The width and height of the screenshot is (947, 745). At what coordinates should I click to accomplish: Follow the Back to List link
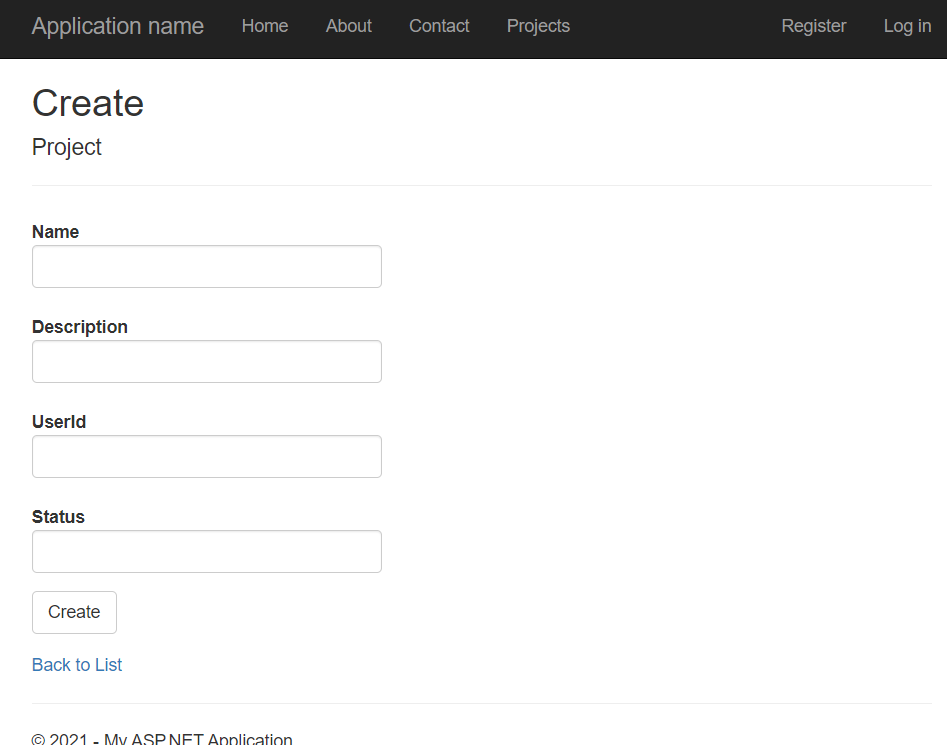coord(77,665)
